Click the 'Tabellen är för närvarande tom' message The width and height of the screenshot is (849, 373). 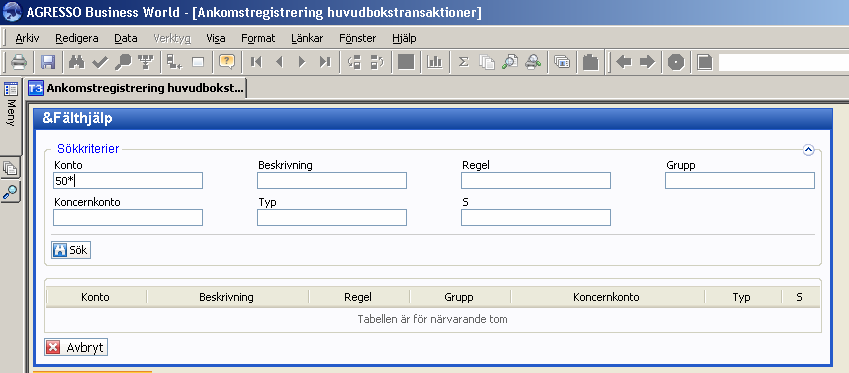point(433,319)
